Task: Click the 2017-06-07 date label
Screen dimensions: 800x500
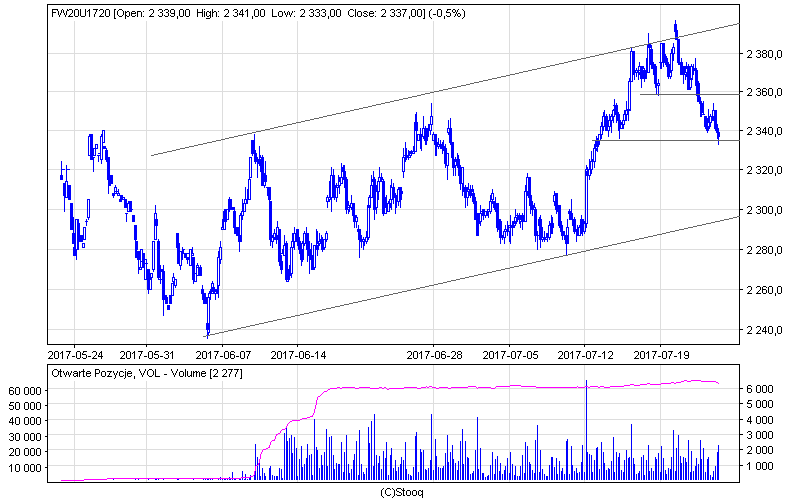Action: coord(223,355)
